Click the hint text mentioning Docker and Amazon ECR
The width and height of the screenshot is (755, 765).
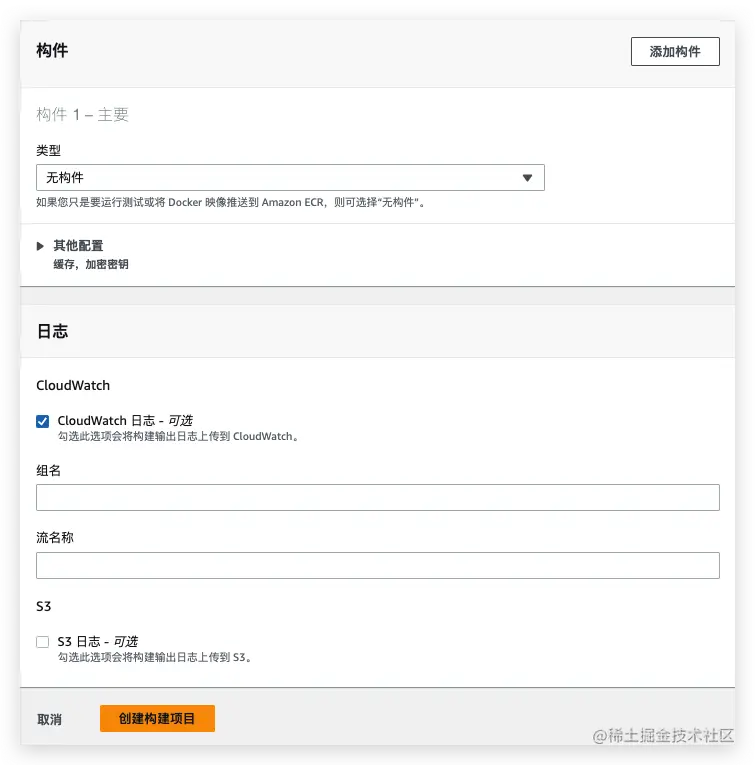[231, 202]
